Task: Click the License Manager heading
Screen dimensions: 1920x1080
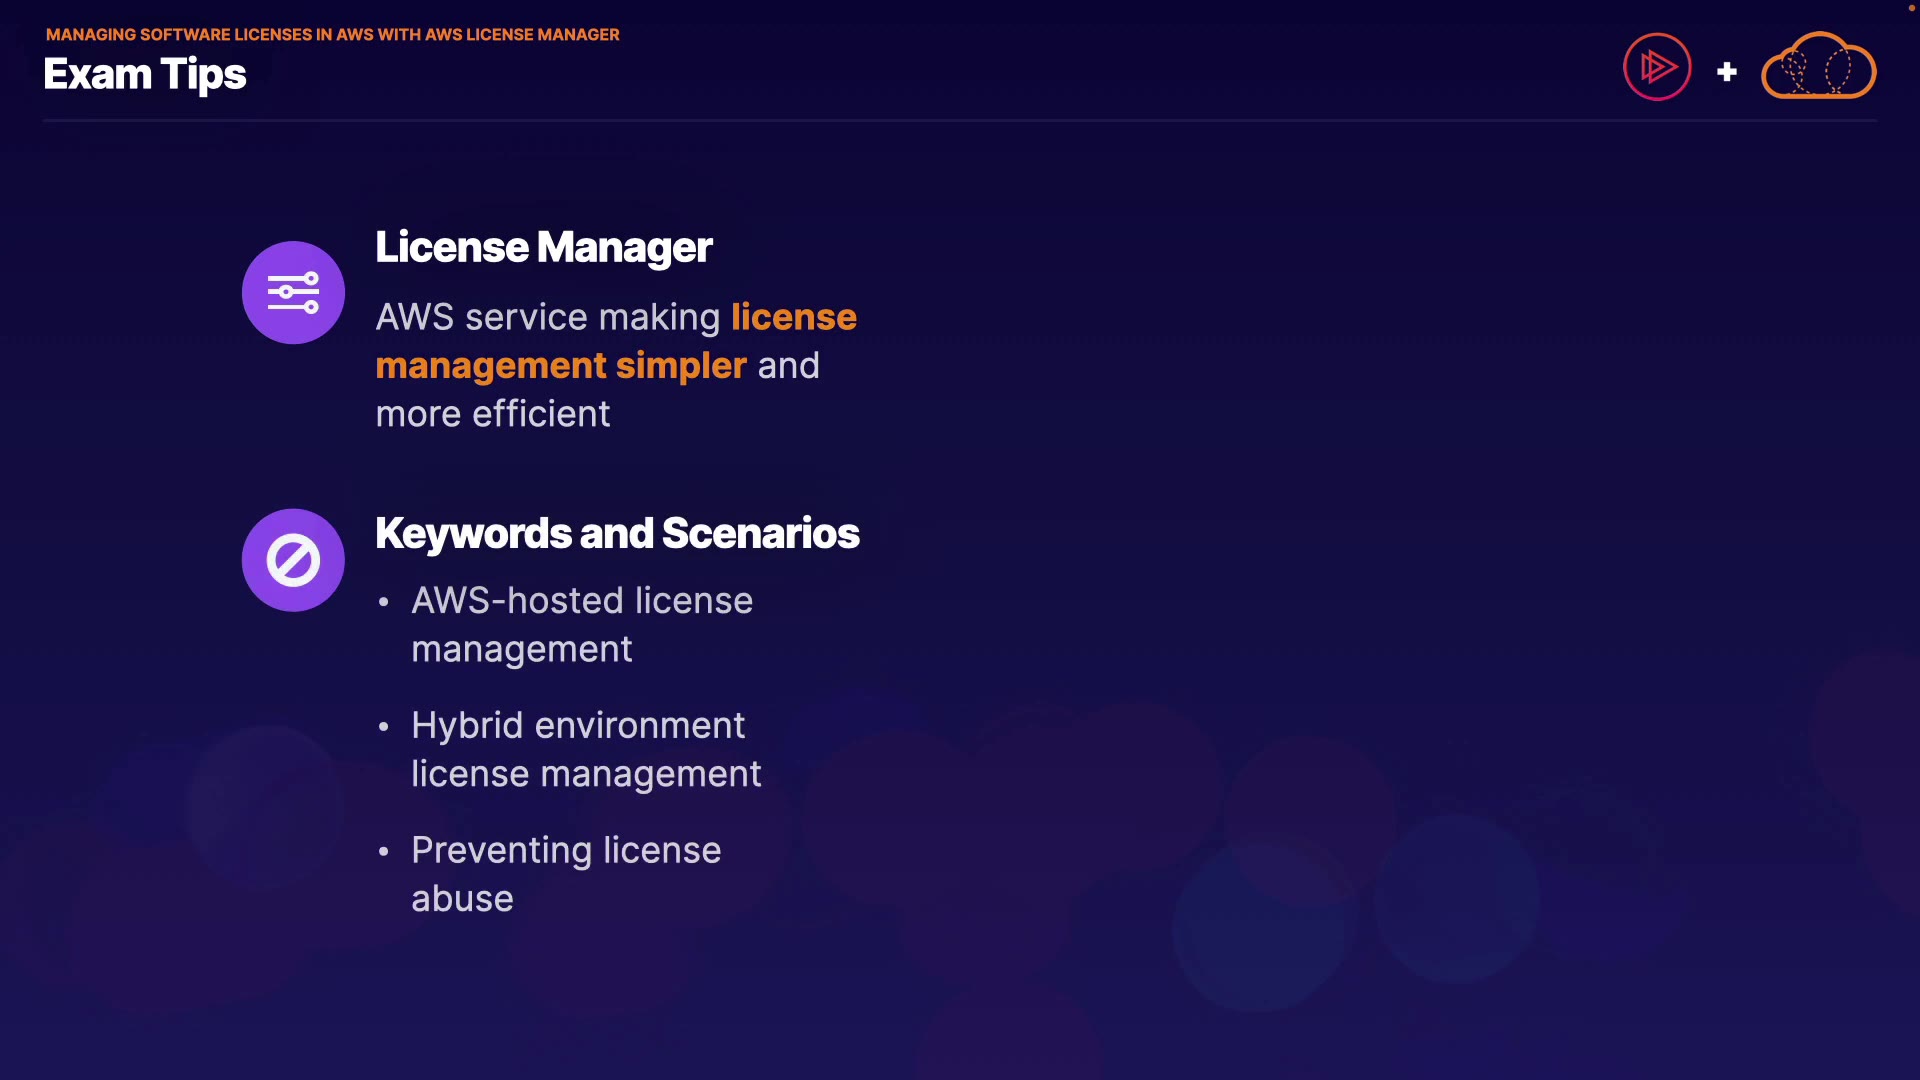Action: (543, 247)
